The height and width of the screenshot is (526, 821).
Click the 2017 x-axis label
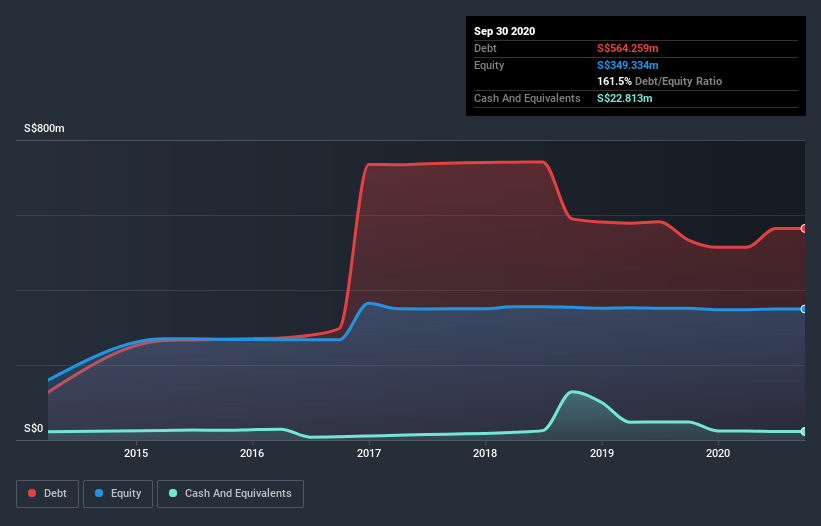pyautogui.click(x=369, y=453)
